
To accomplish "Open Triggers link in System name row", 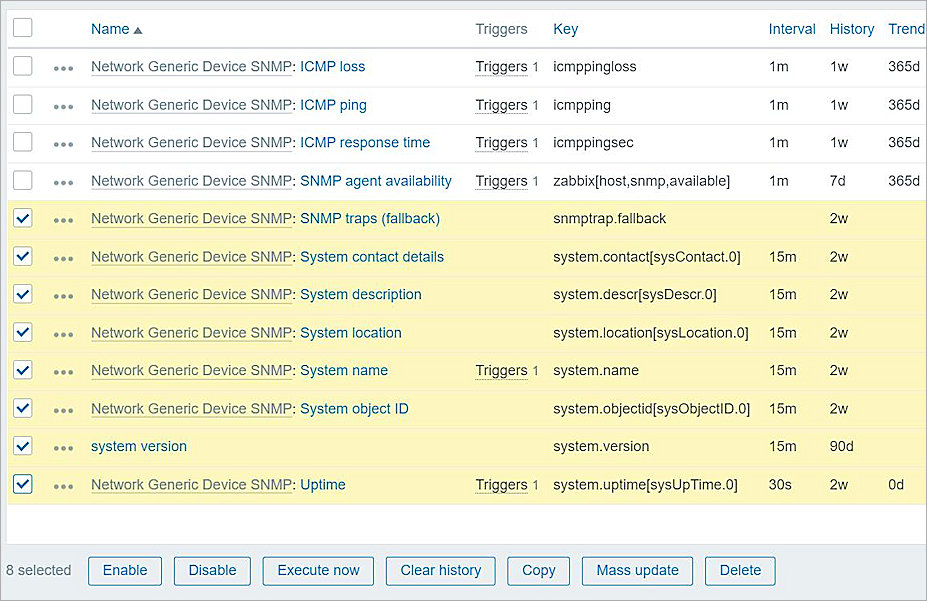I will point(501,371).
